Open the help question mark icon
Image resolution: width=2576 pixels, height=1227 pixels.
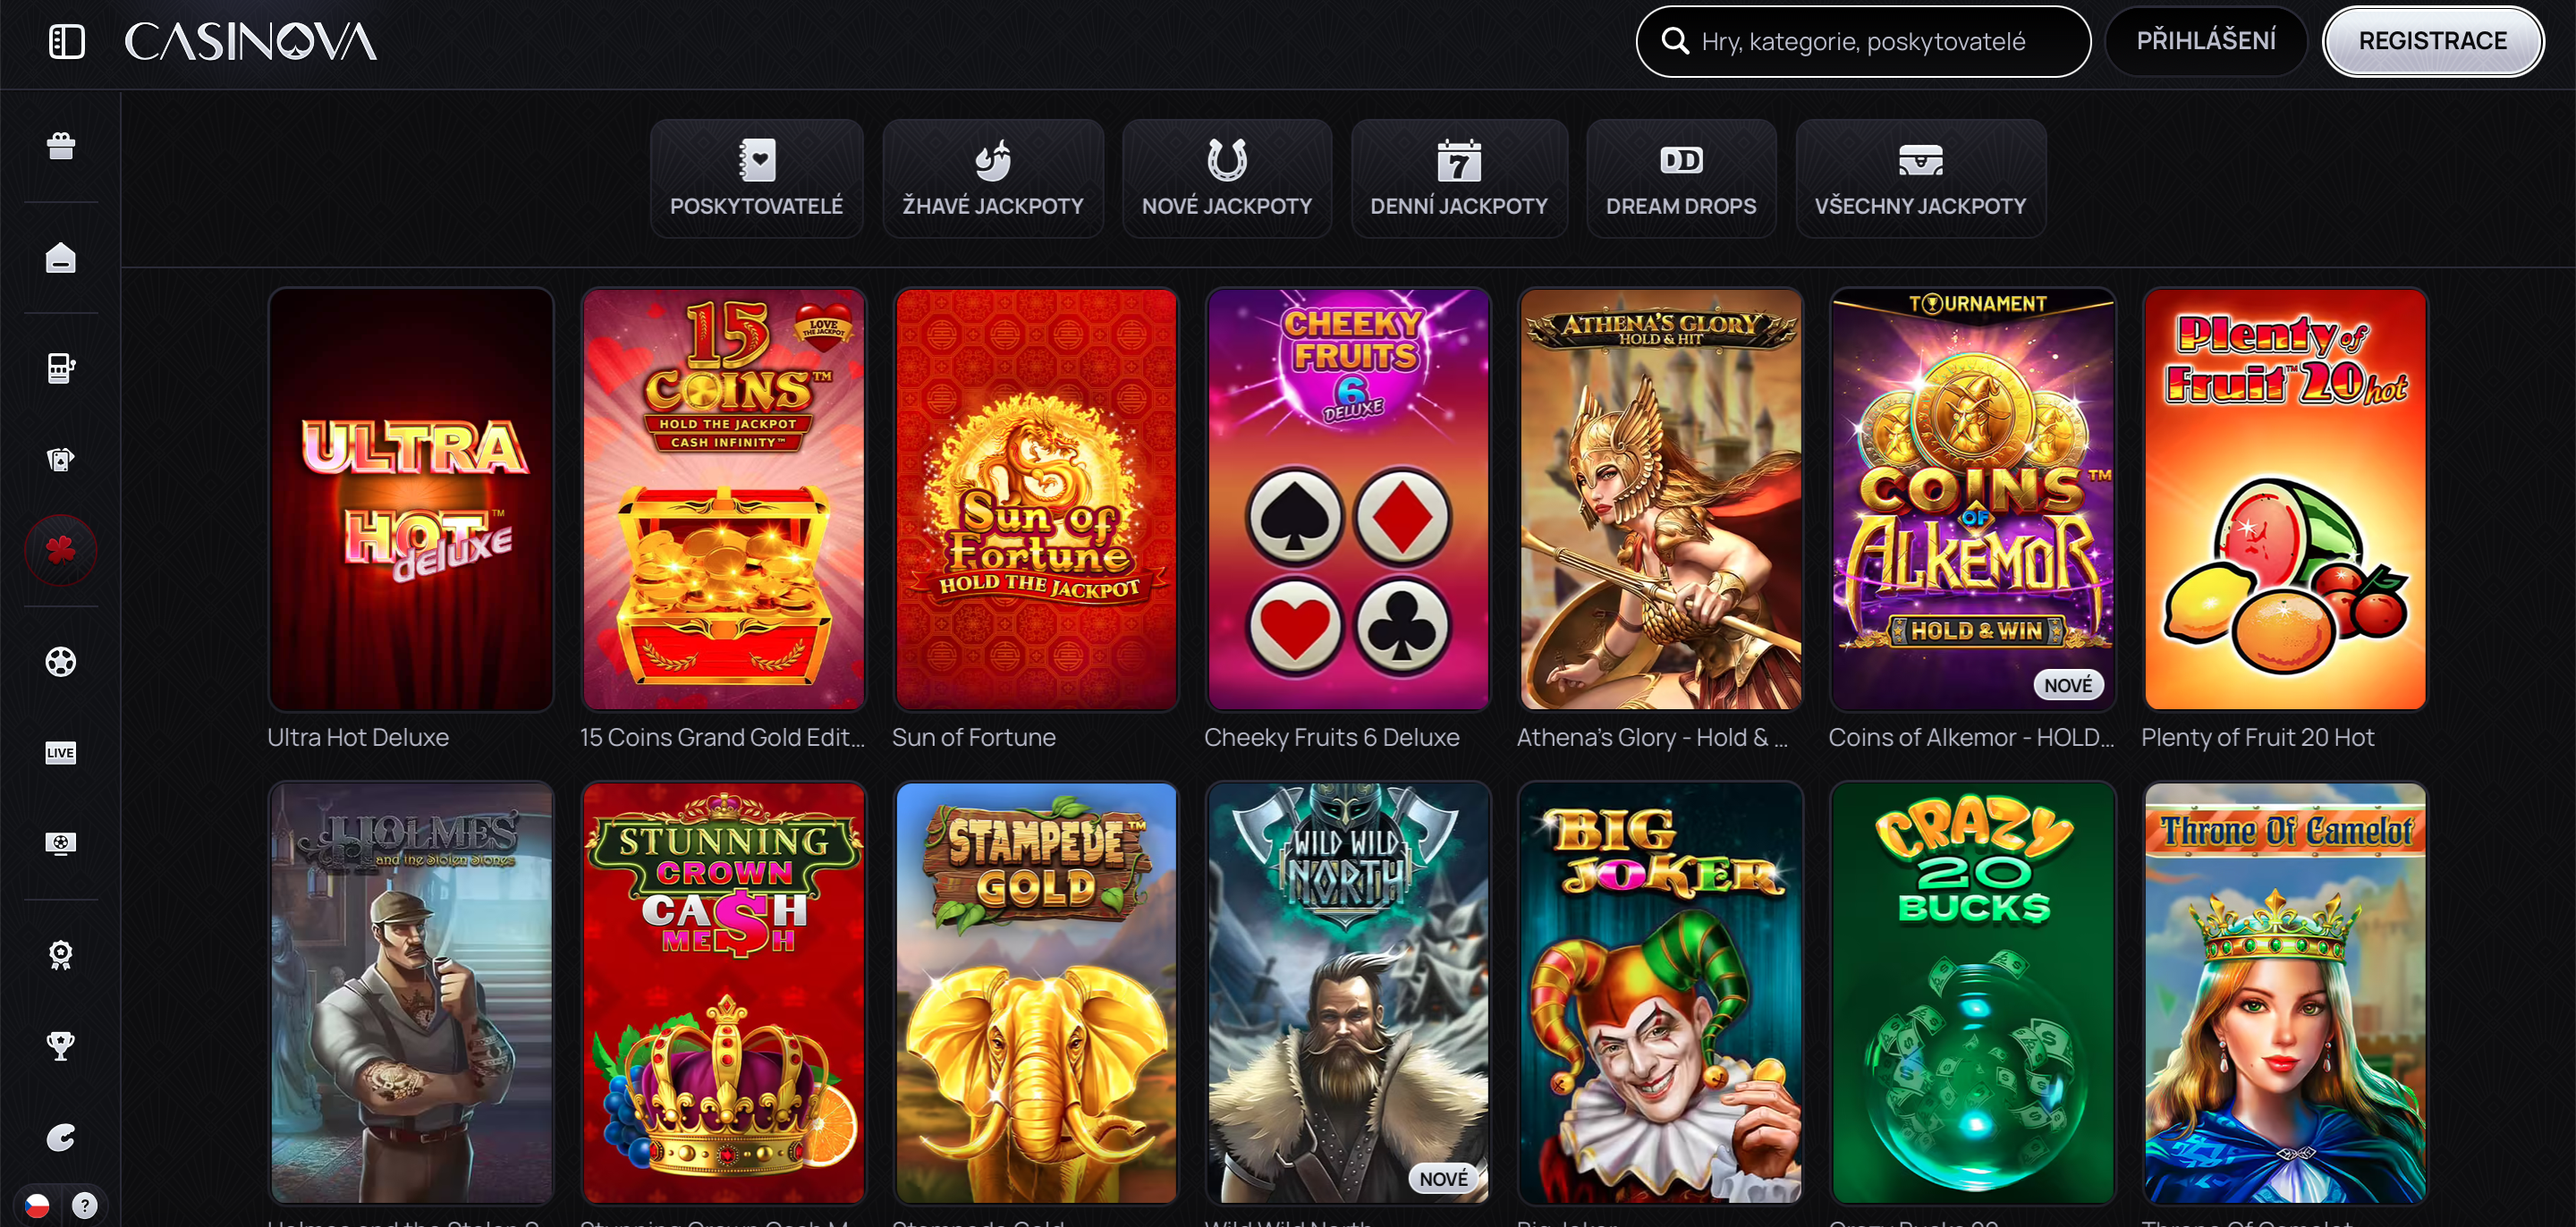[85, 1205]
